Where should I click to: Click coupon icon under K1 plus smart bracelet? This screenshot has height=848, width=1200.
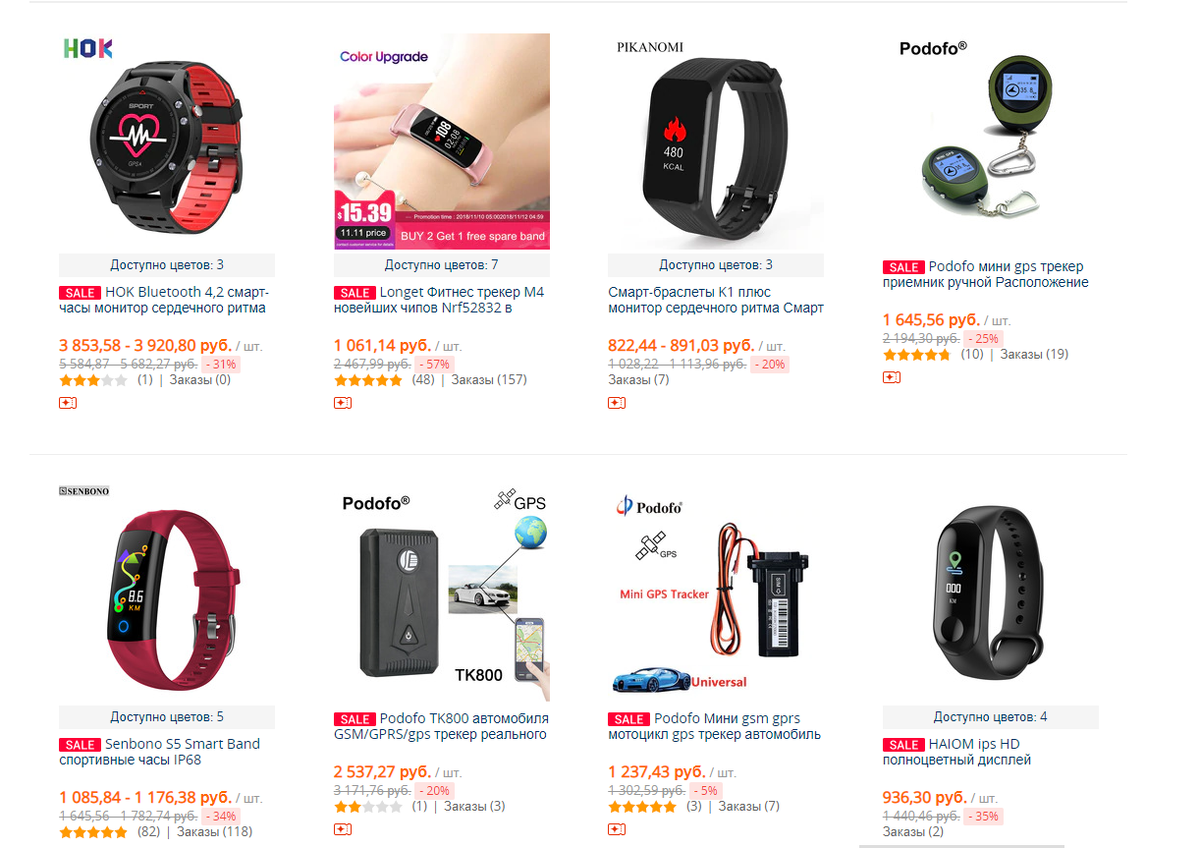[x=617, y=403]
